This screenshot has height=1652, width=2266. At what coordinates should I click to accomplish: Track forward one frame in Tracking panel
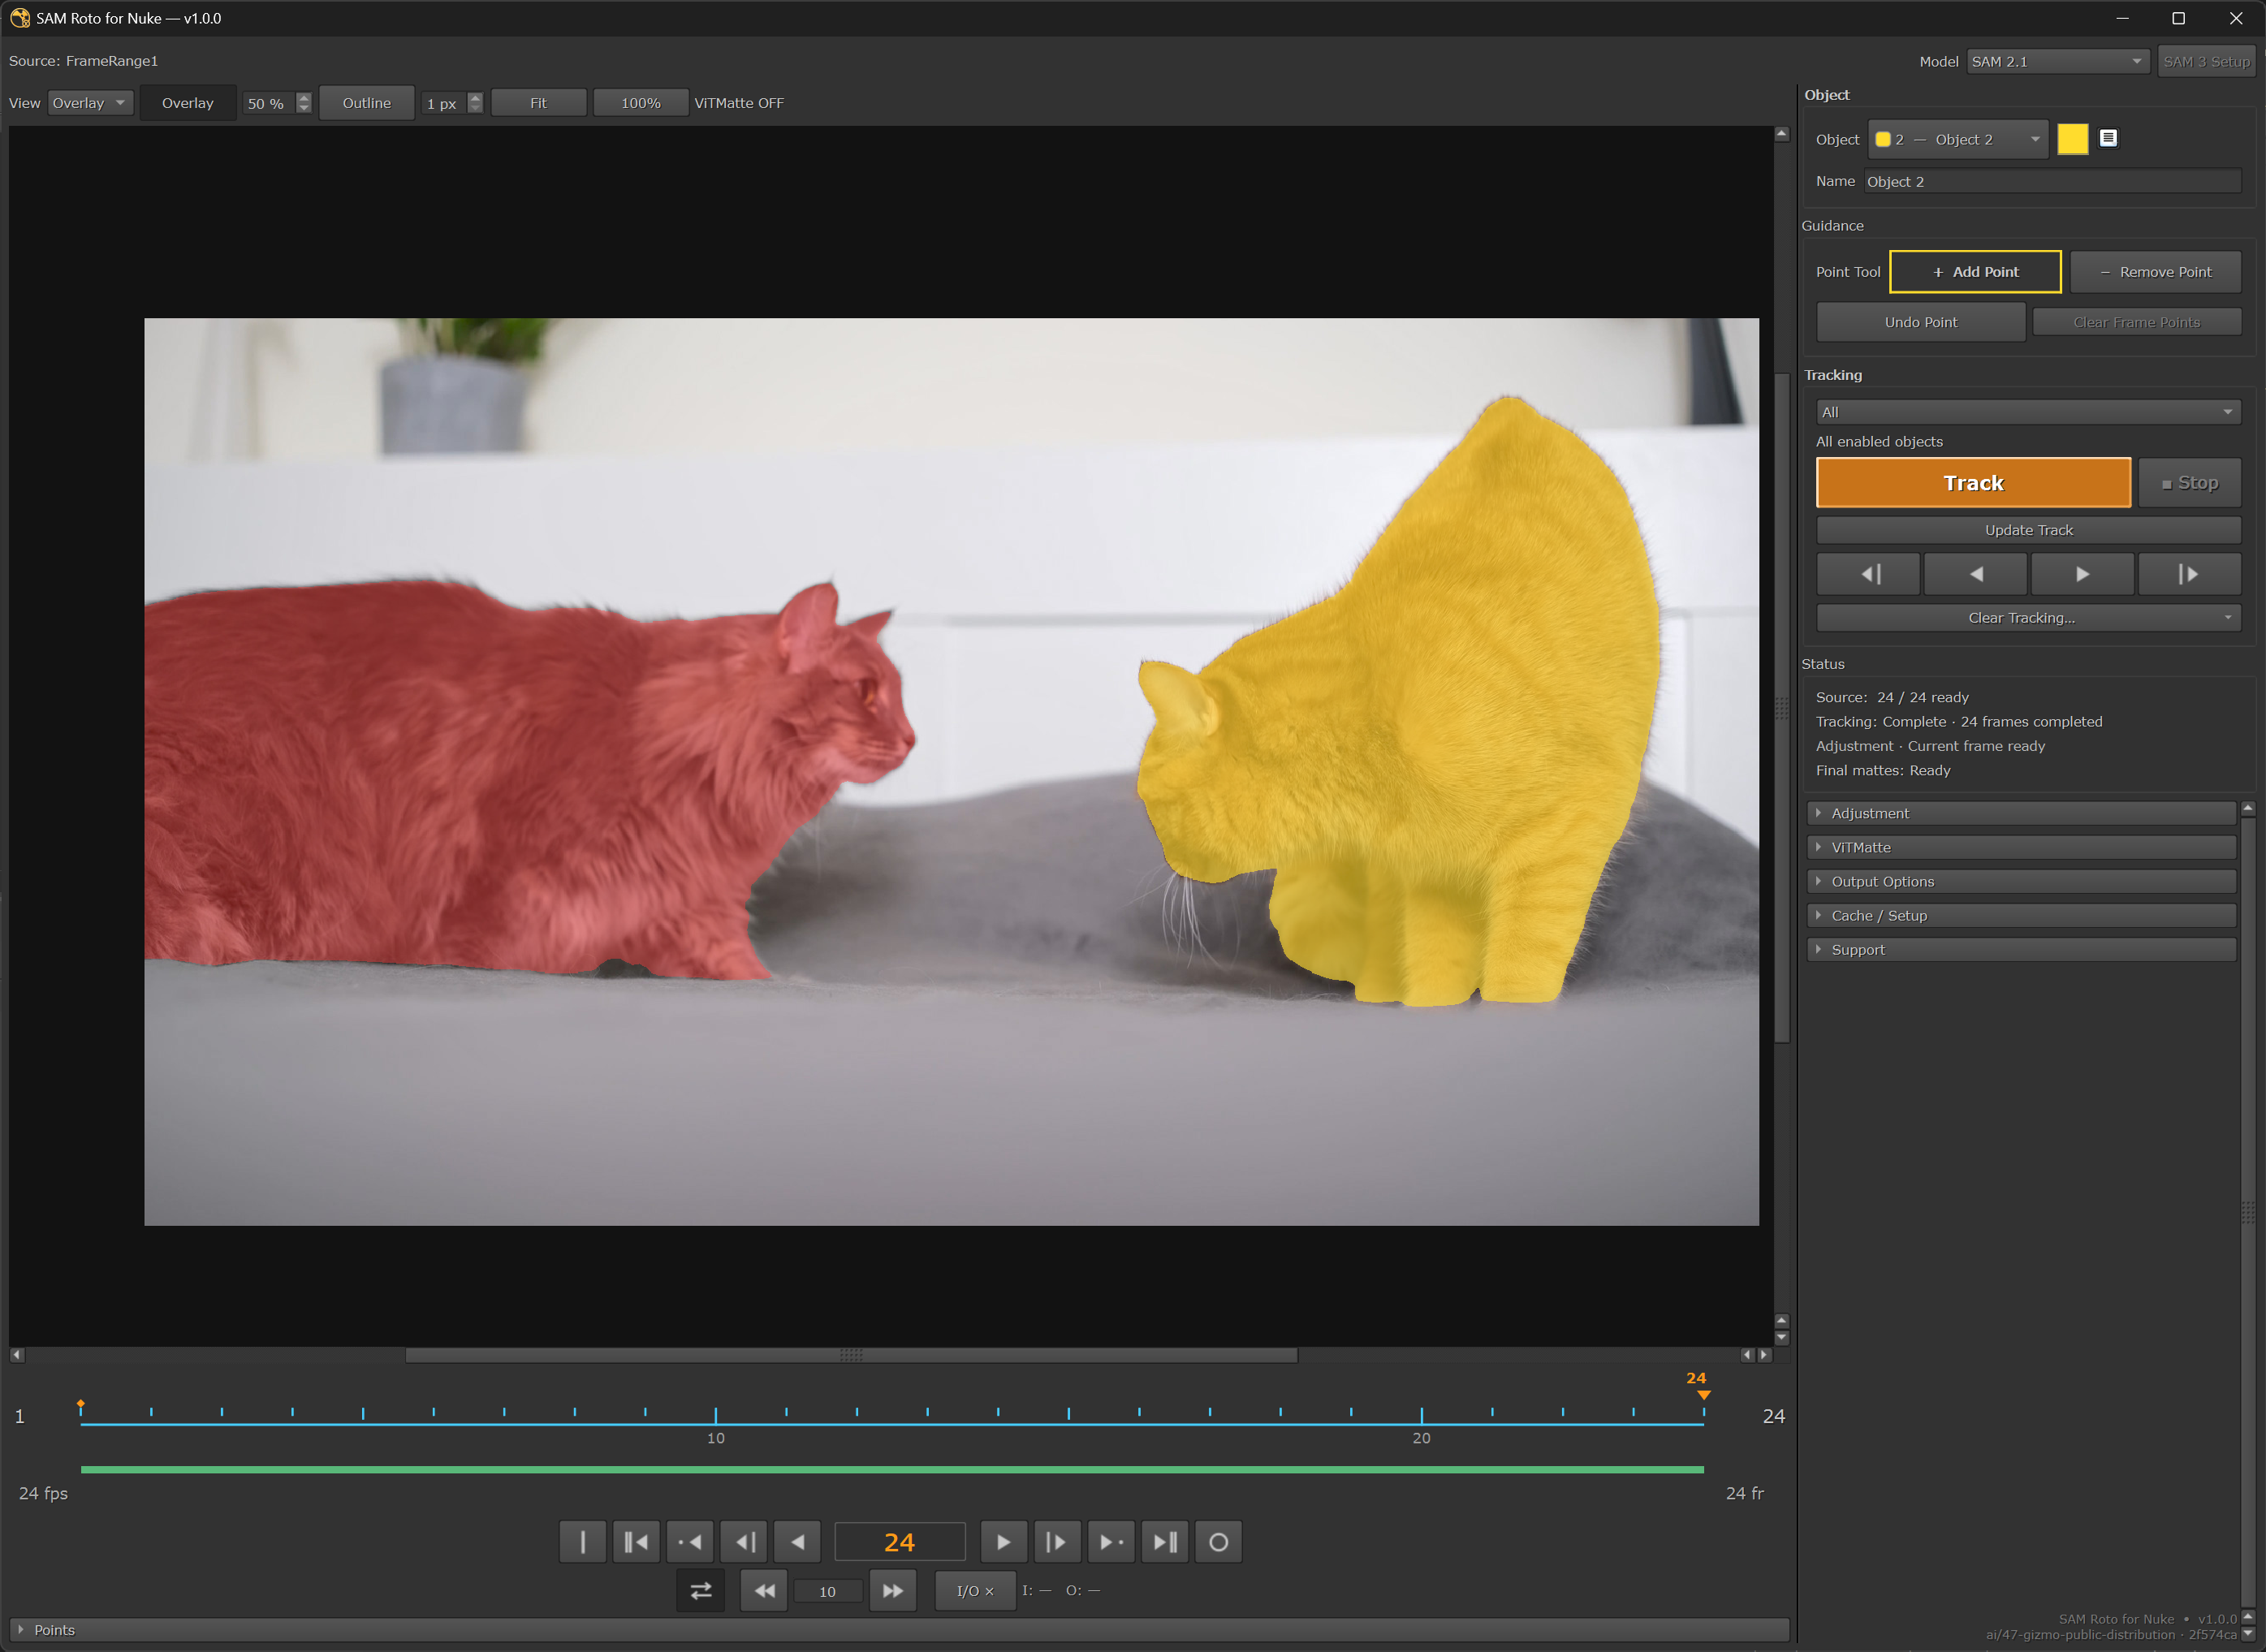[2189, 574]
